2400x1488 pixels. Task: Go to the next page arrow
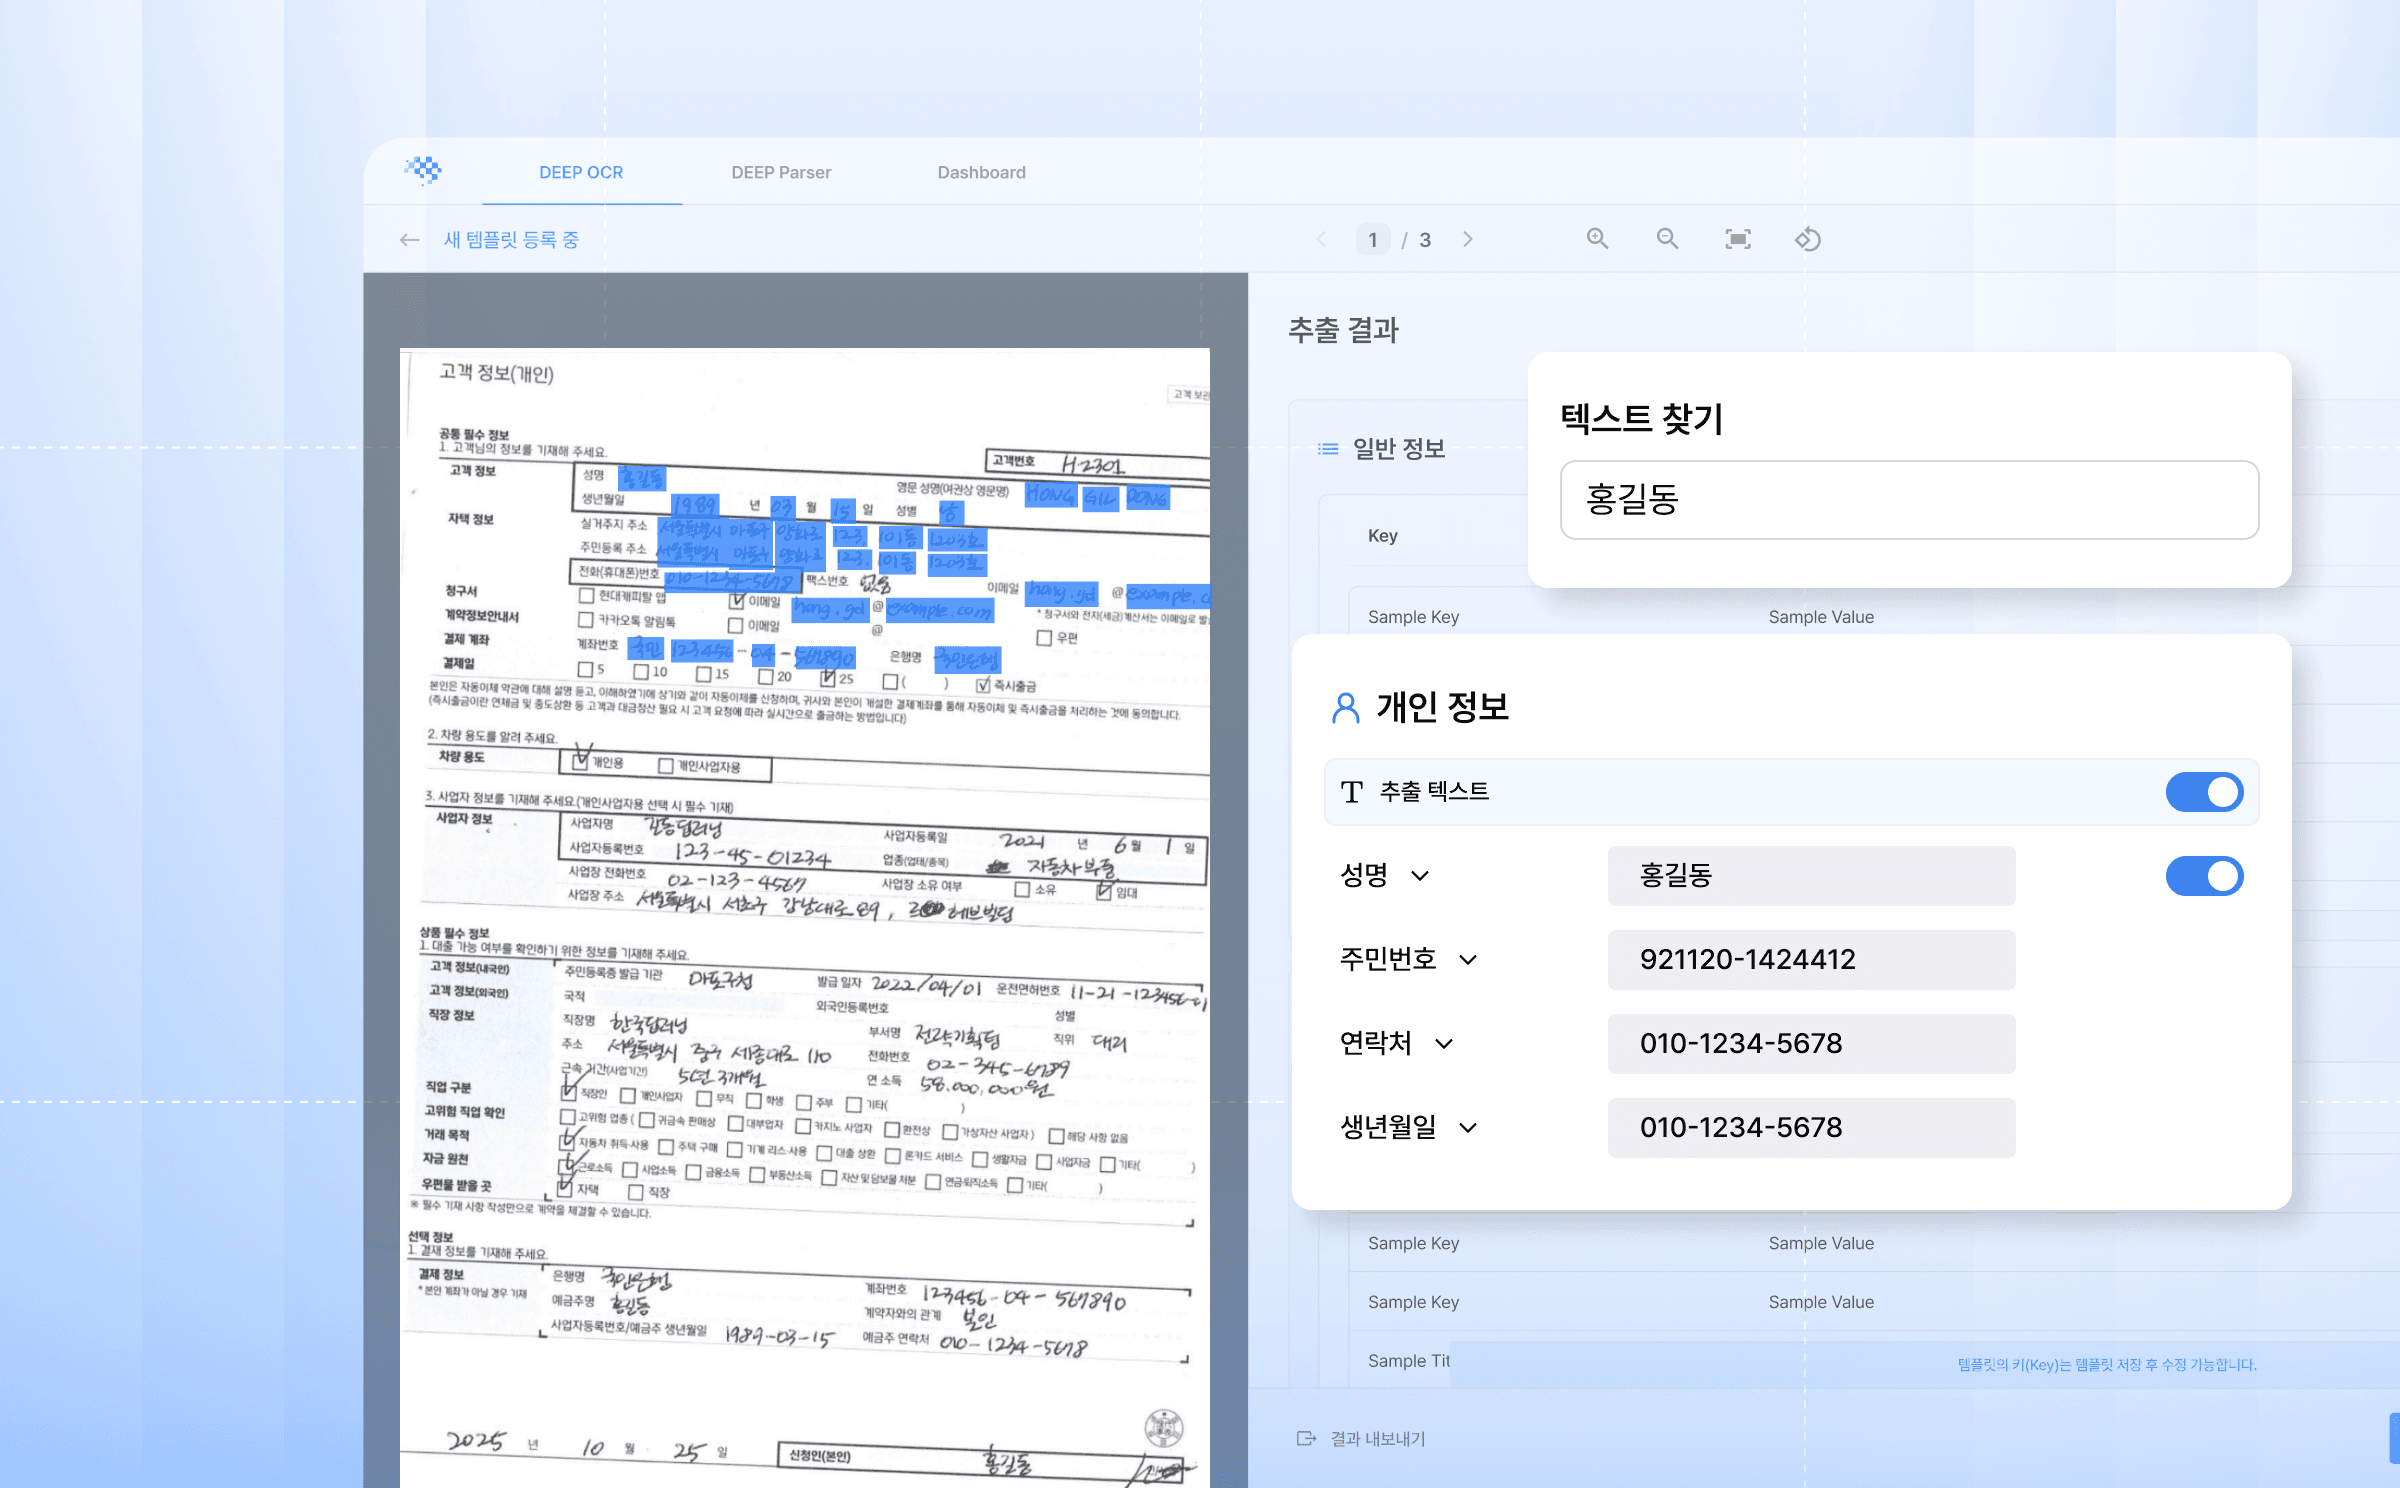1467,239
